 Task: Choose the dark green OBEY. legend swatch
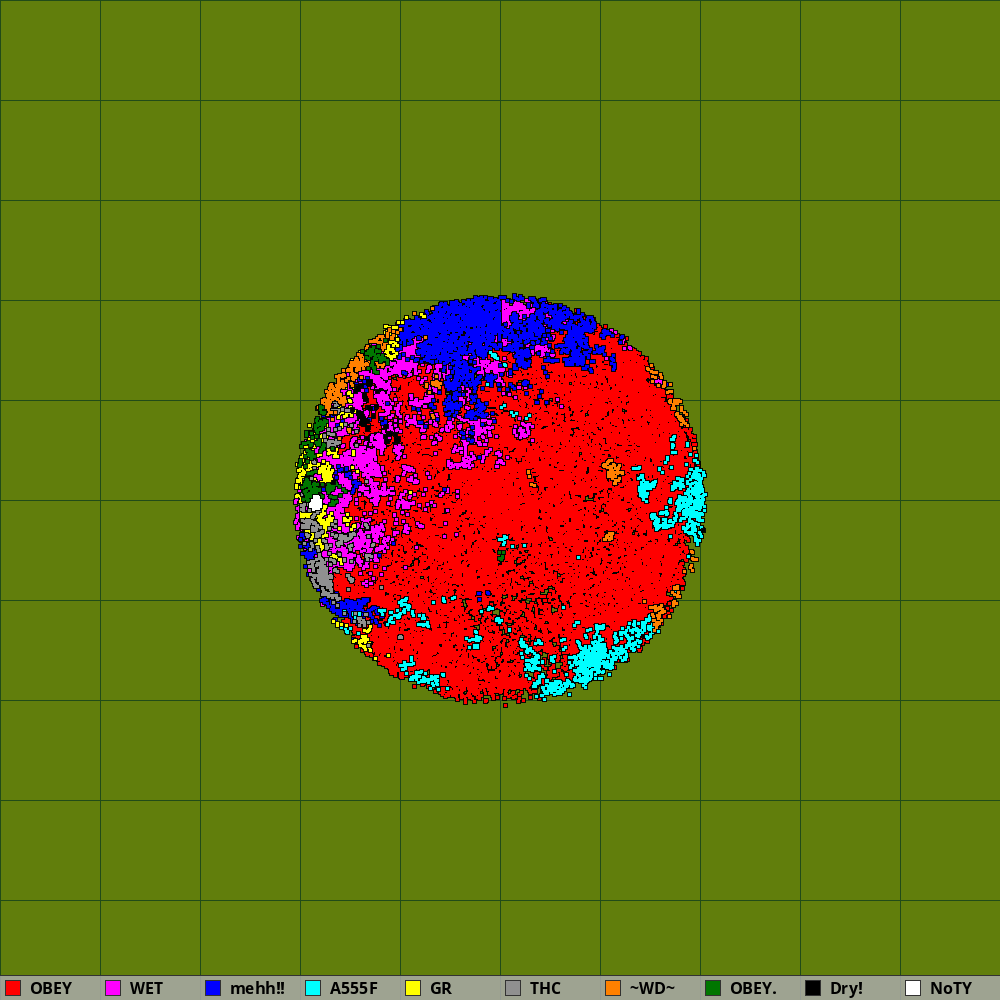(x=713, y=988)
